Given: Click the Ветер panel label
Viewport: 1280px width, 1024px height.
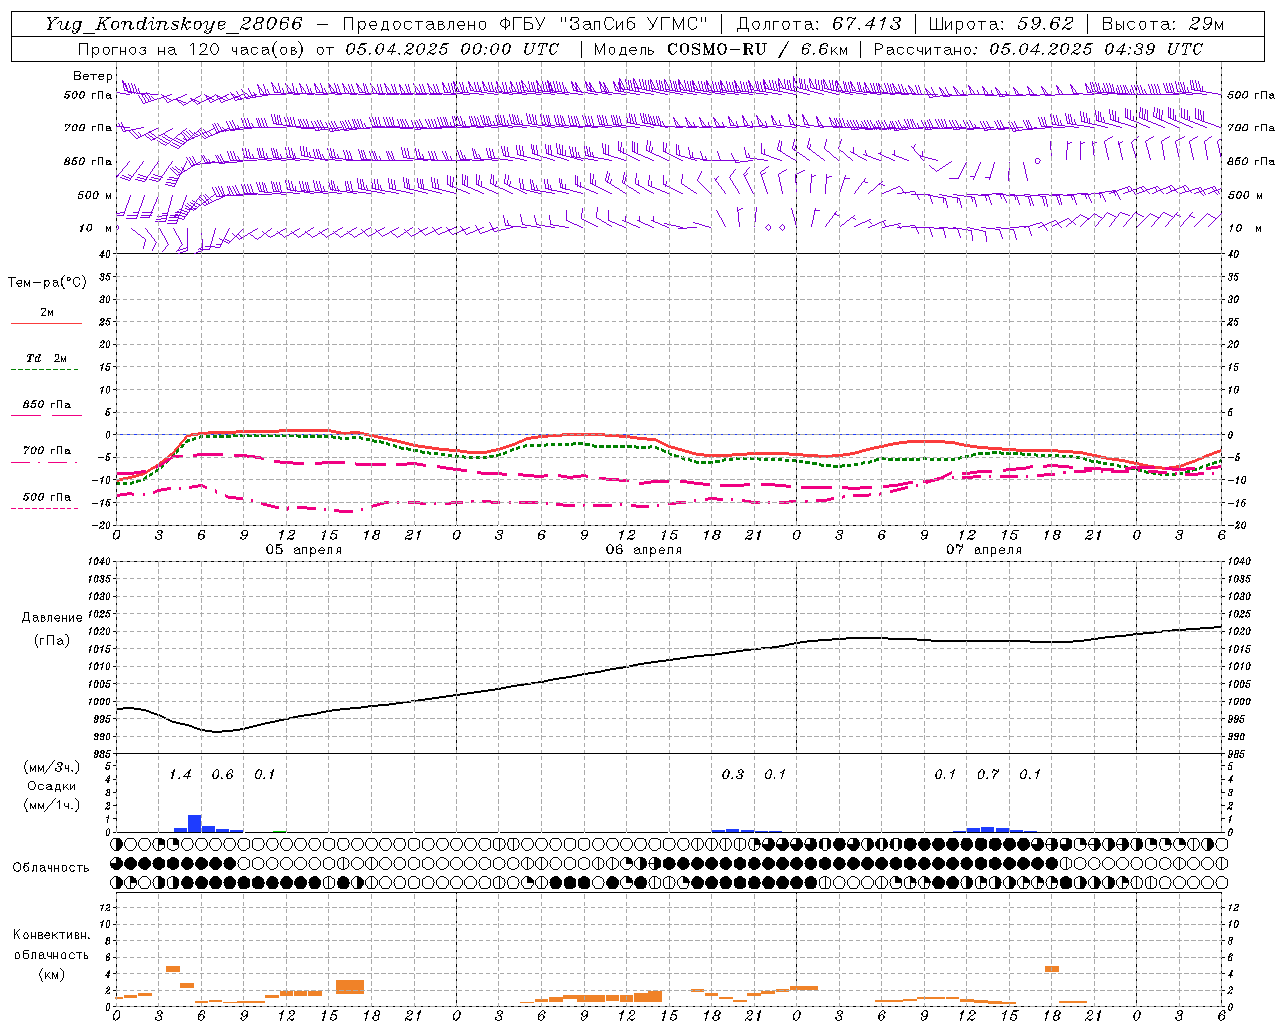Looking at the screenshot, I should tap(93, 76).
